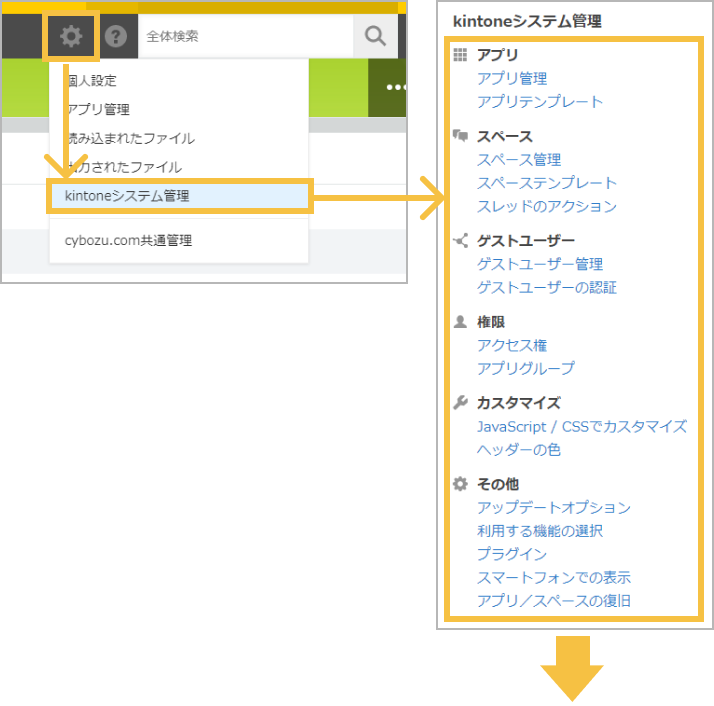Open the アプリテンプレート link
This screenshot has height=706, width=714.
click(540, 101)
